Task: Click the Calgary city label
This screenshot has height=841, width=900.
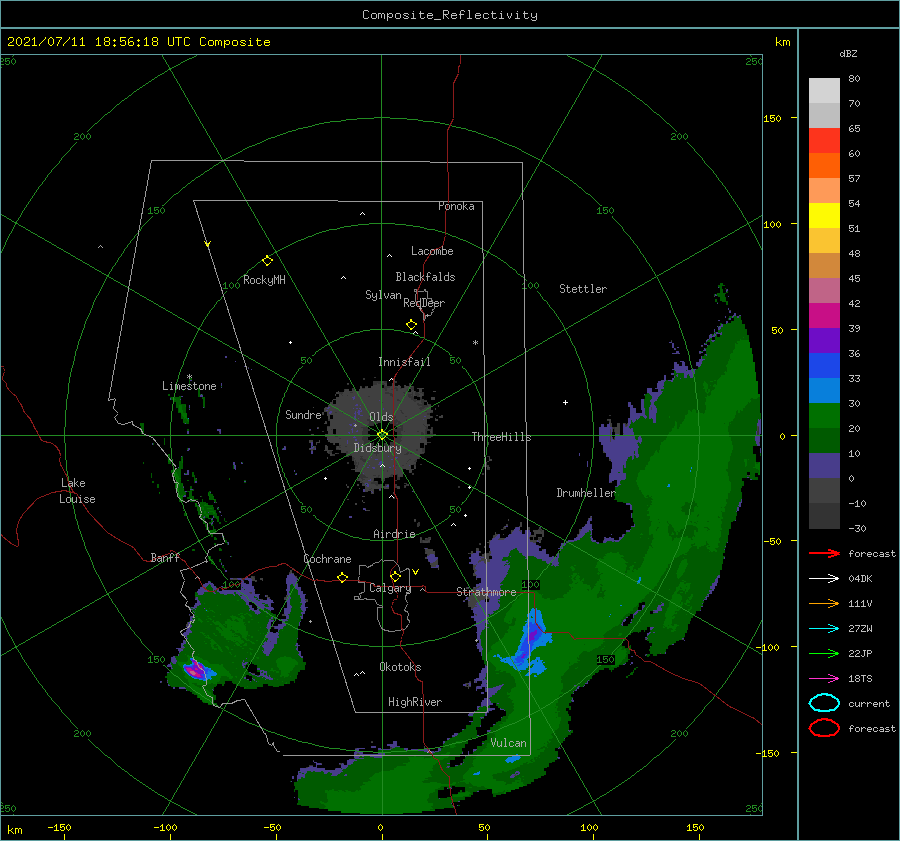Action: [x=390, y=588]
